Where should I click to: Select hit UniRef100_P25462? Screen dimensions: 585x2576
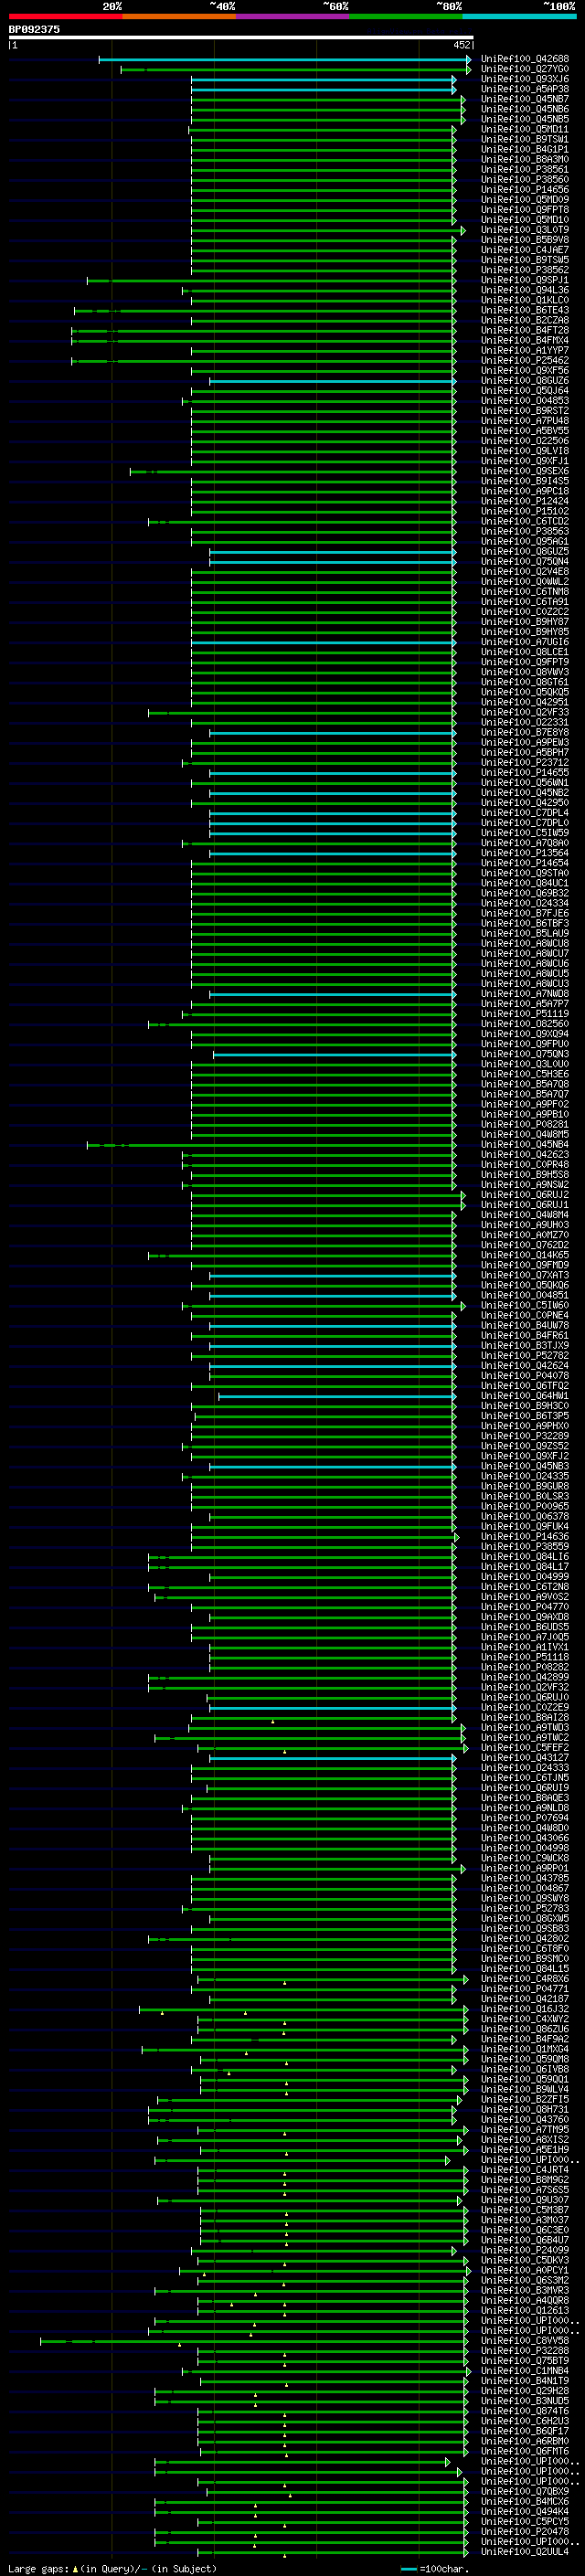point(525,360)
